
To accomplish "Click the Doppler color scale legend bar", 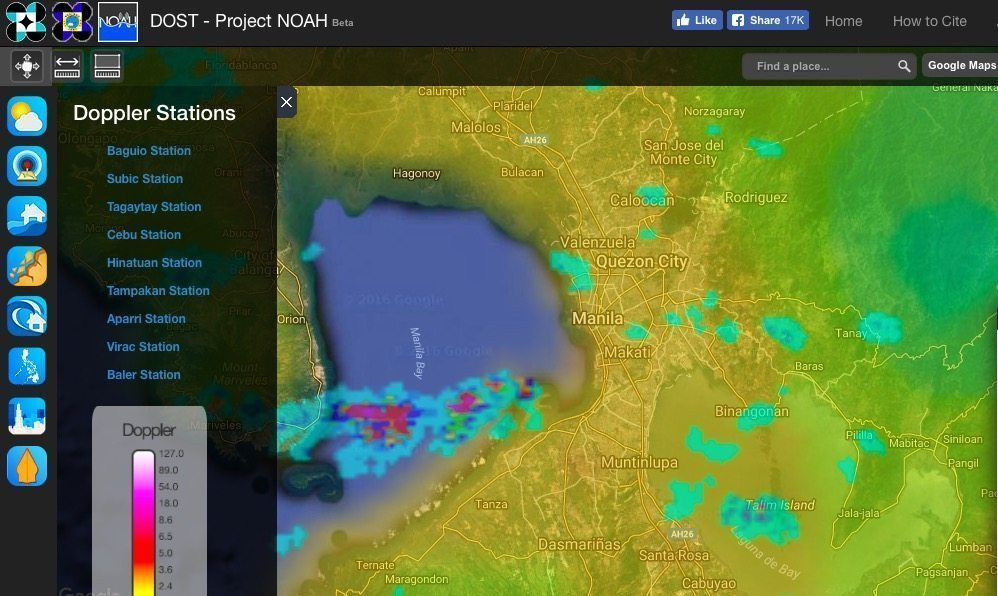I will (x=144, y=523).
